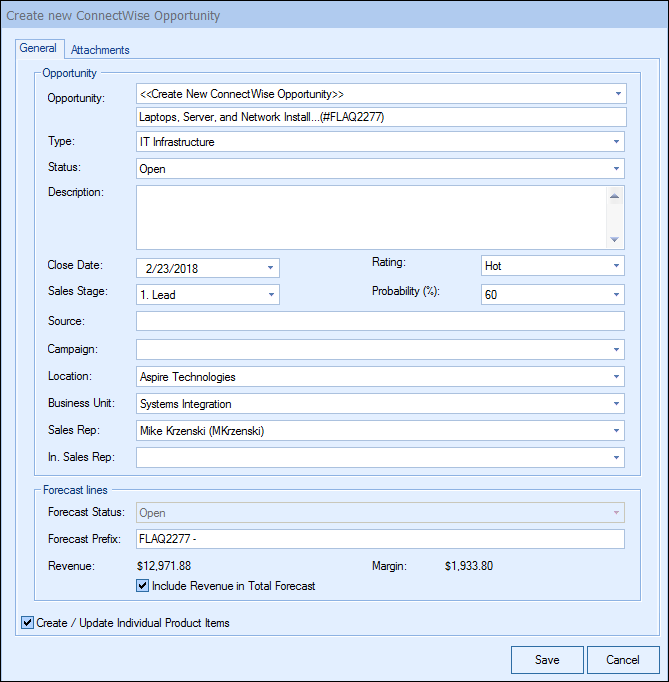Image resolution: width=669 pixels, height=682 pixels.
Task: Switch to the Attachments tab
Action: pyautogui.click(x=100, y=50)
